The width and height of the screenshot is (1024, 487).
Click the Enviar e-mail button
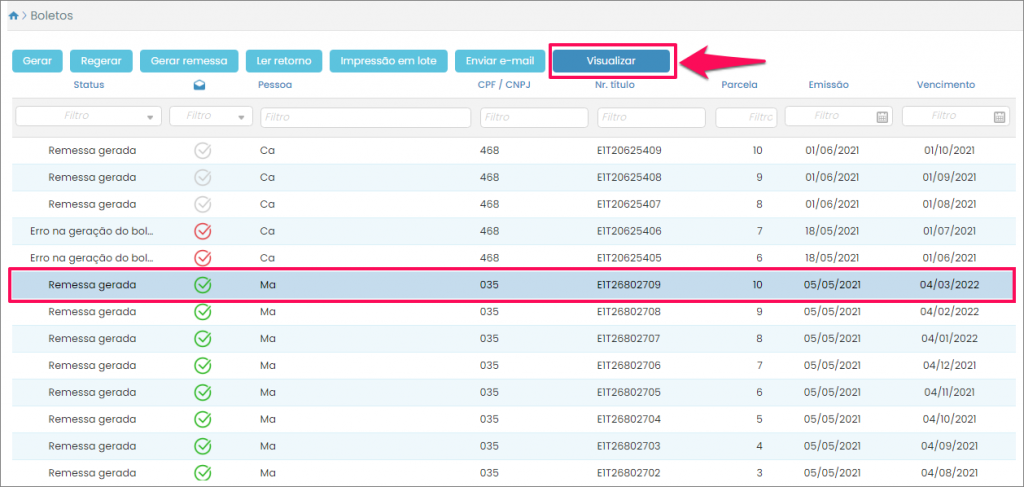pos(500,61)
